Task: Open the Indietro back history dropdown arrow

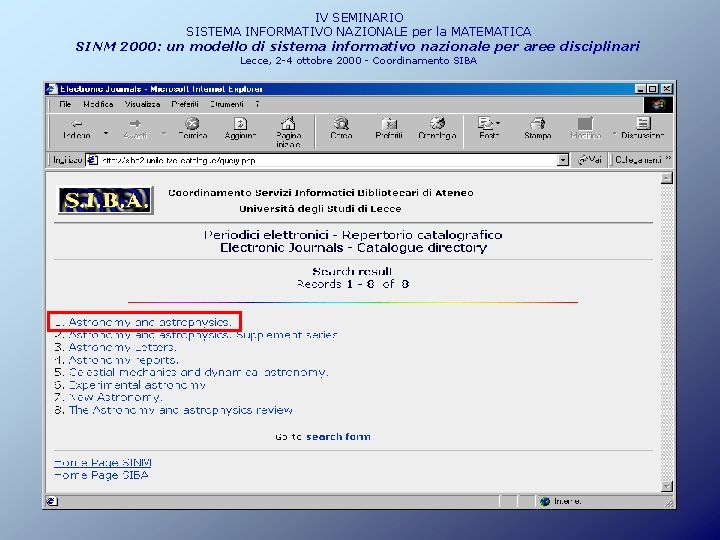Action: point(106,134)
